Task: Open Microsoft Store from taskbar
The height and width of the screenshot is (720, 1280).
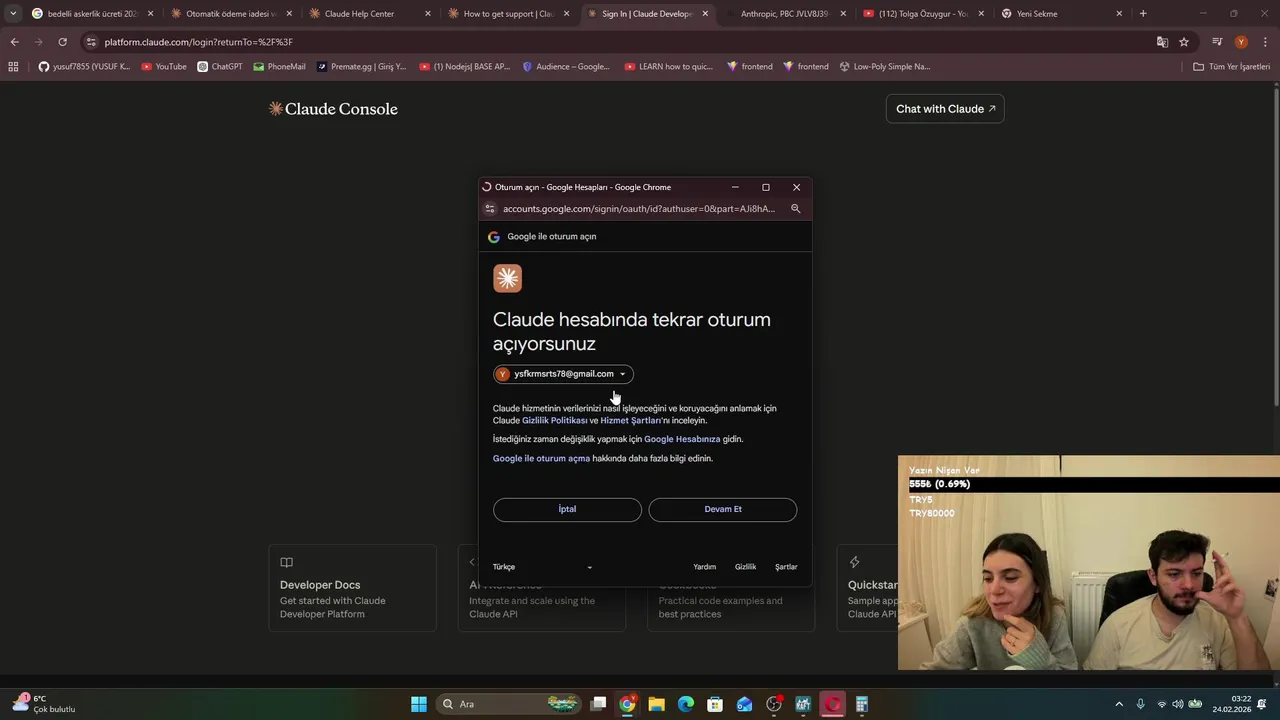Action: [715, 704]
